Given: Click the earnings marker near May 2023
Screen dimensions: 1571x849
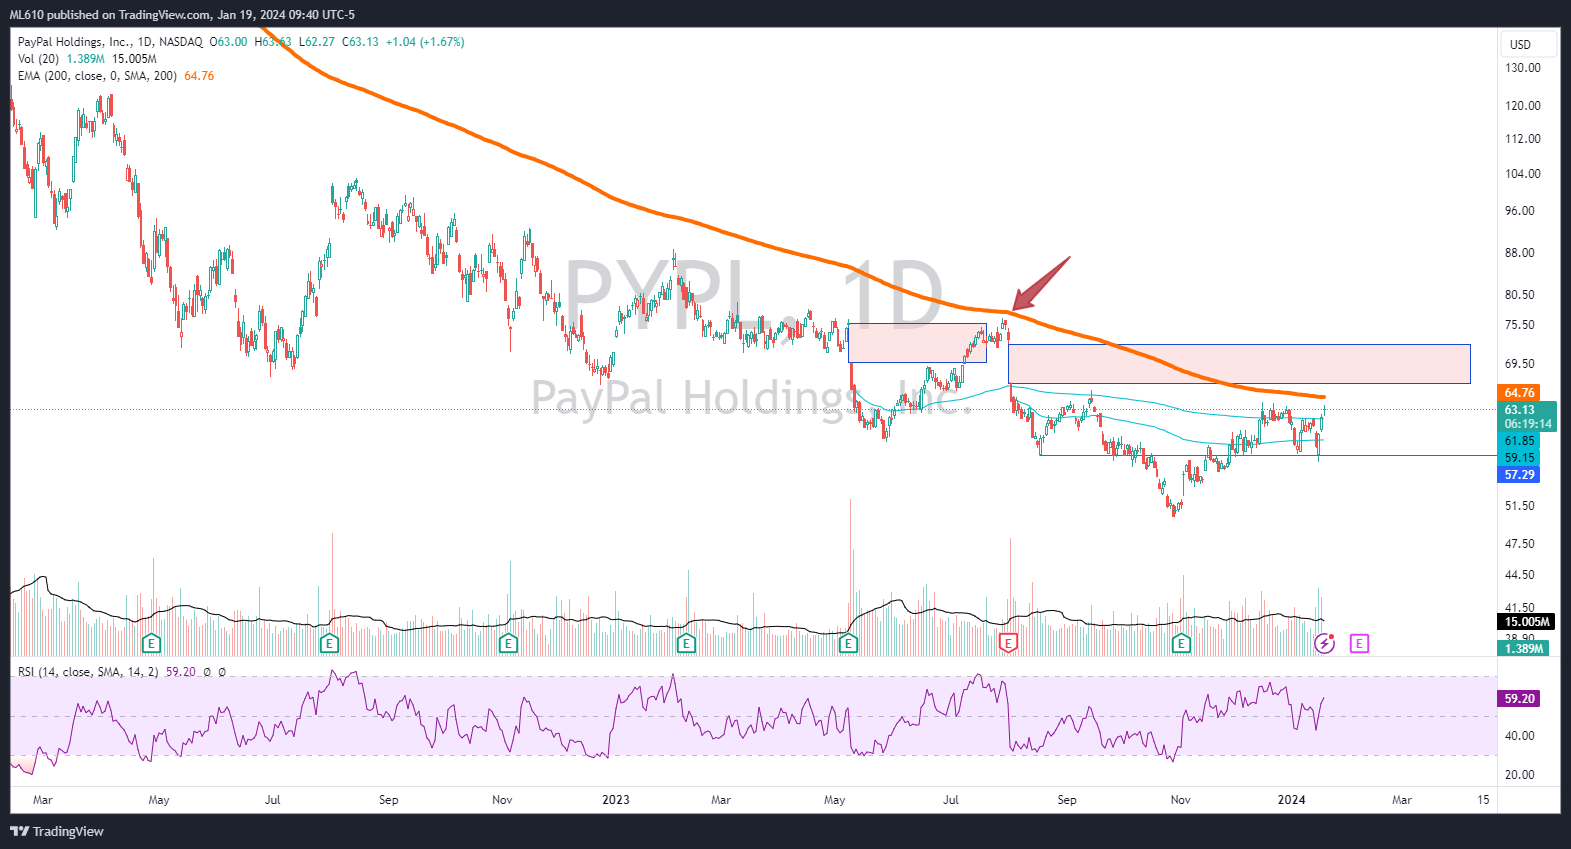Looking at the screenshot, I should (x=848, y=643).
